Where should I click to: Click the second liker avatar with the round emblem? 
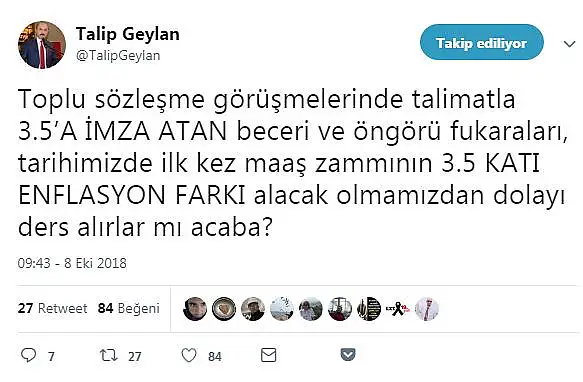(x=224, y=309)
